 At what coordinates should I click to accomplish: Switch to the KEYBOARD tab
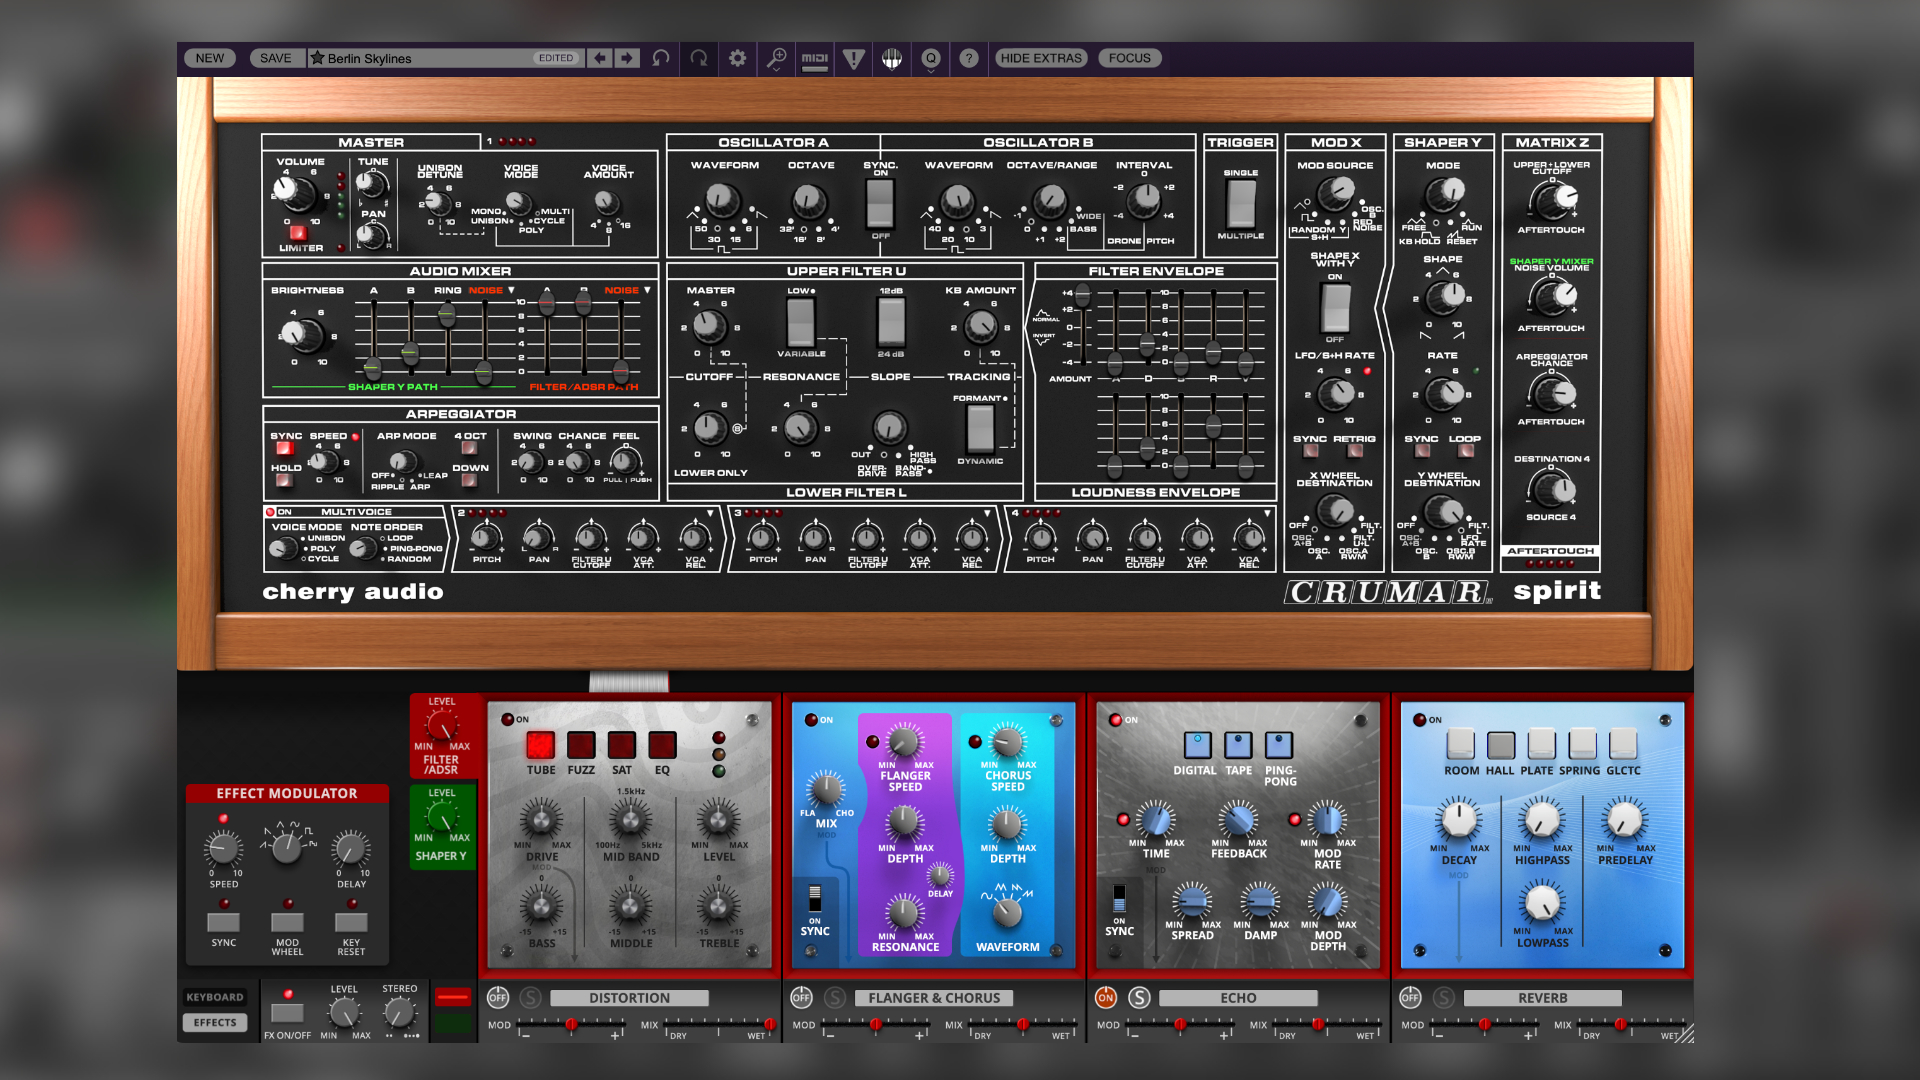click(215, 996)
